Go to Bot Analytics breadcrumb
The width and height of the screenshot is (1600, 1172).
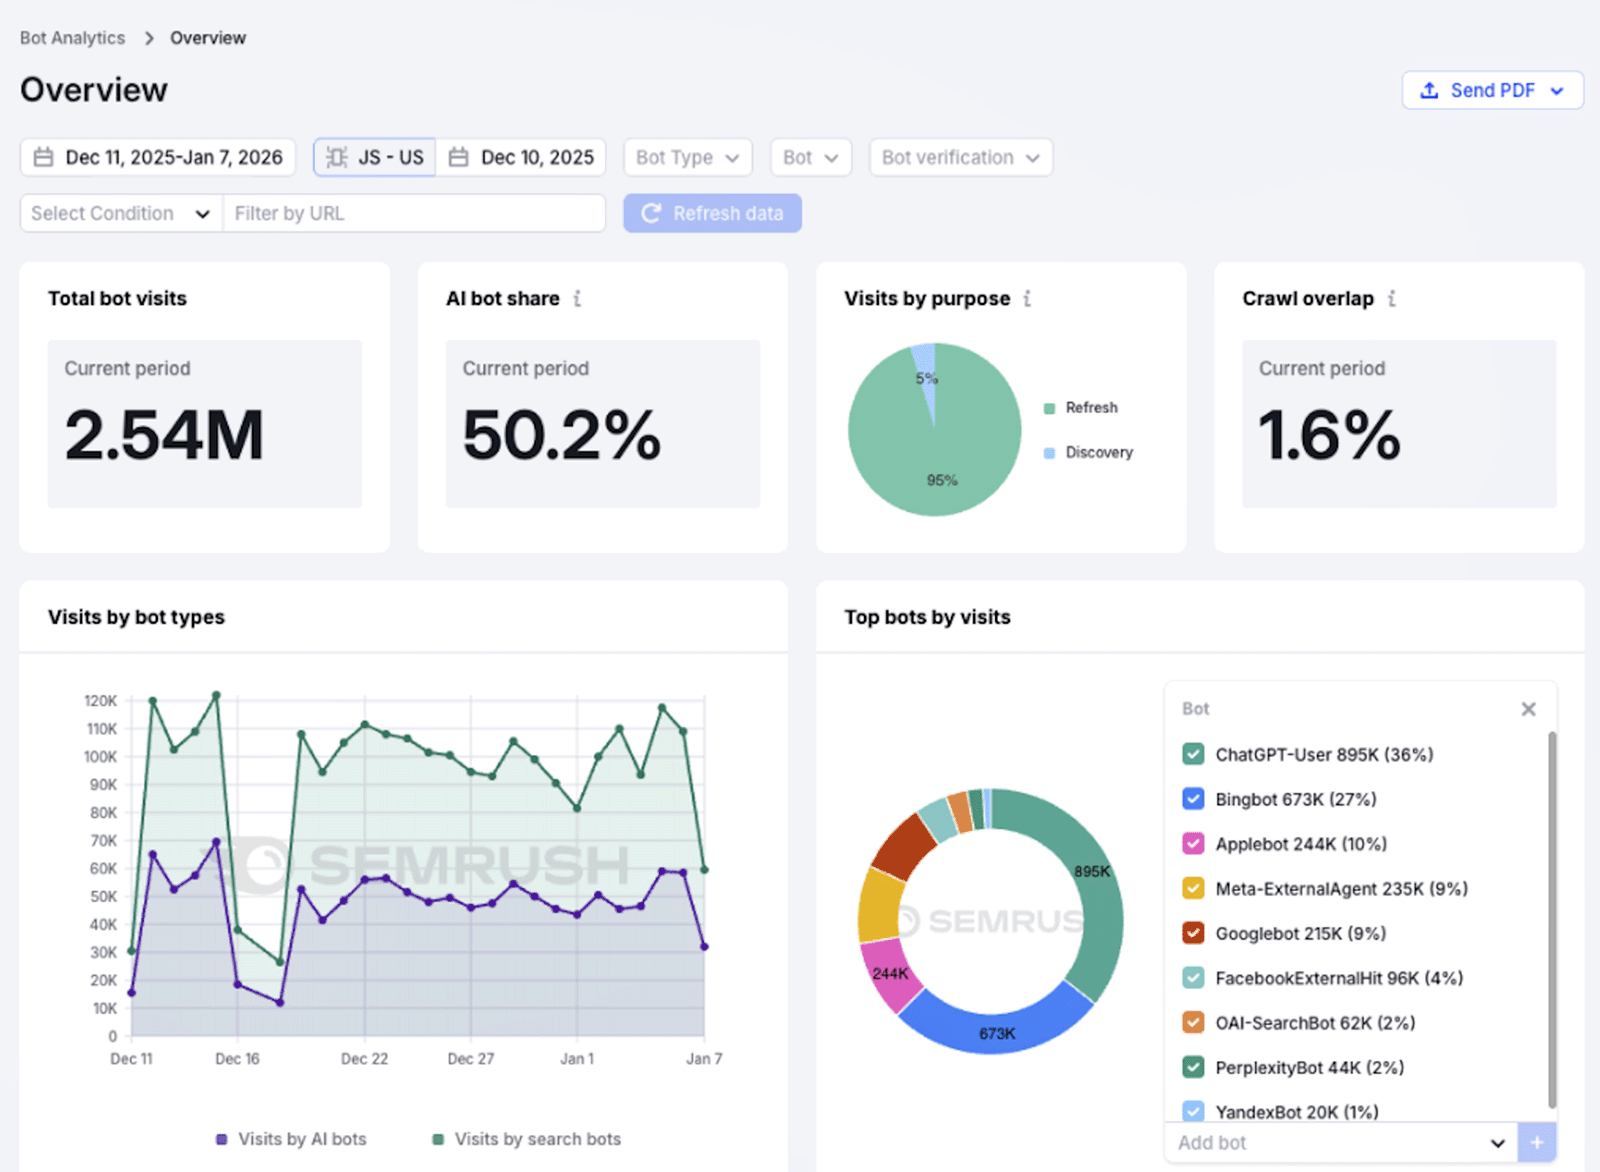tap(72, 38)
